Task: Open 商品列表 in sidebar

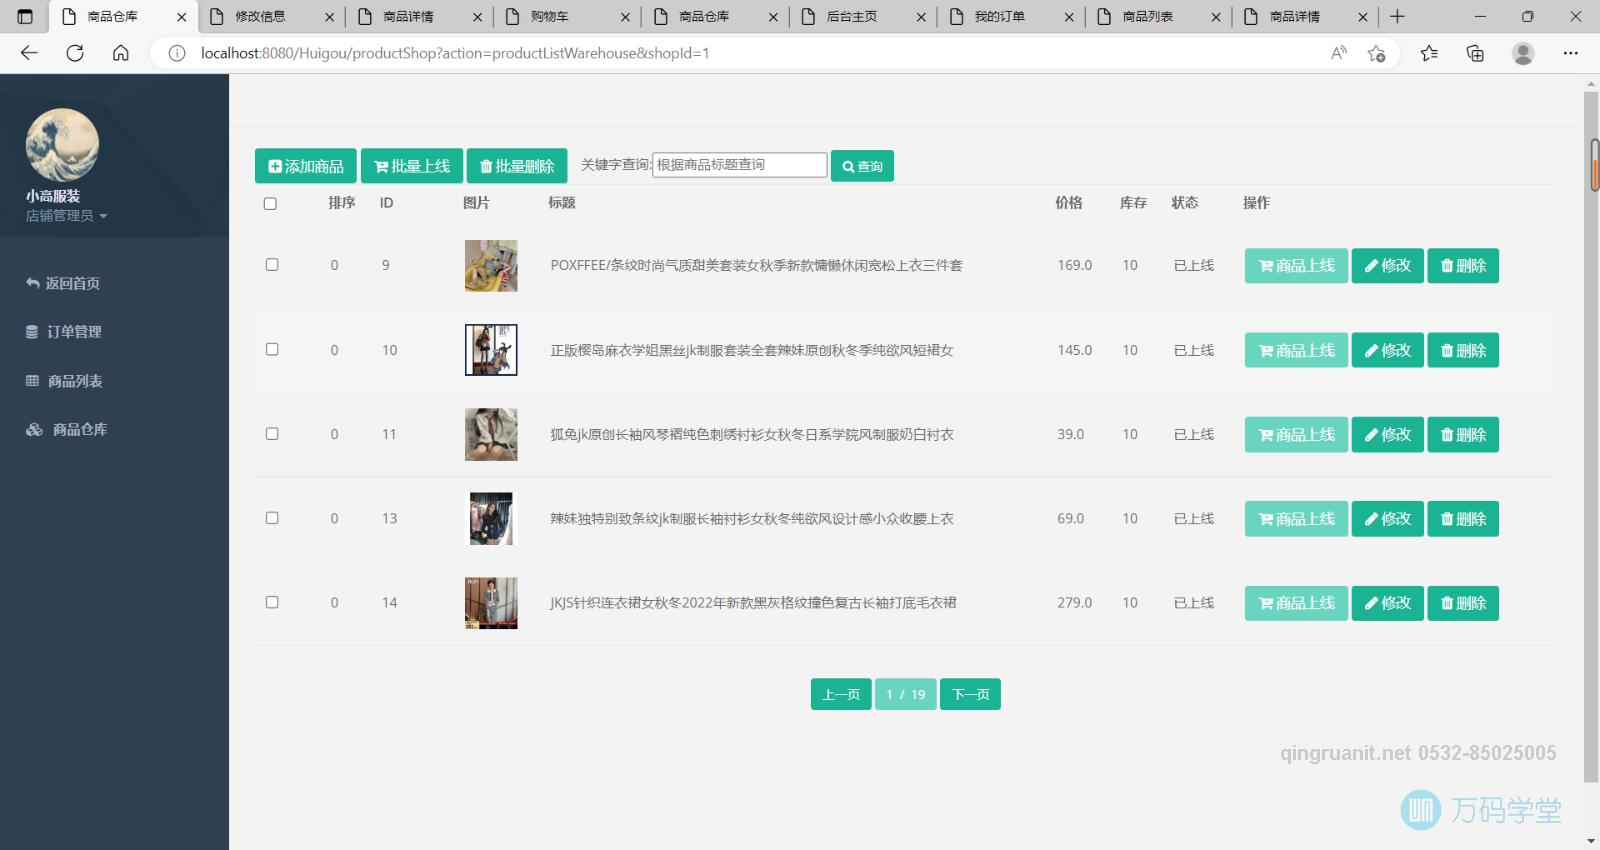Action: (x=64, y=381)
